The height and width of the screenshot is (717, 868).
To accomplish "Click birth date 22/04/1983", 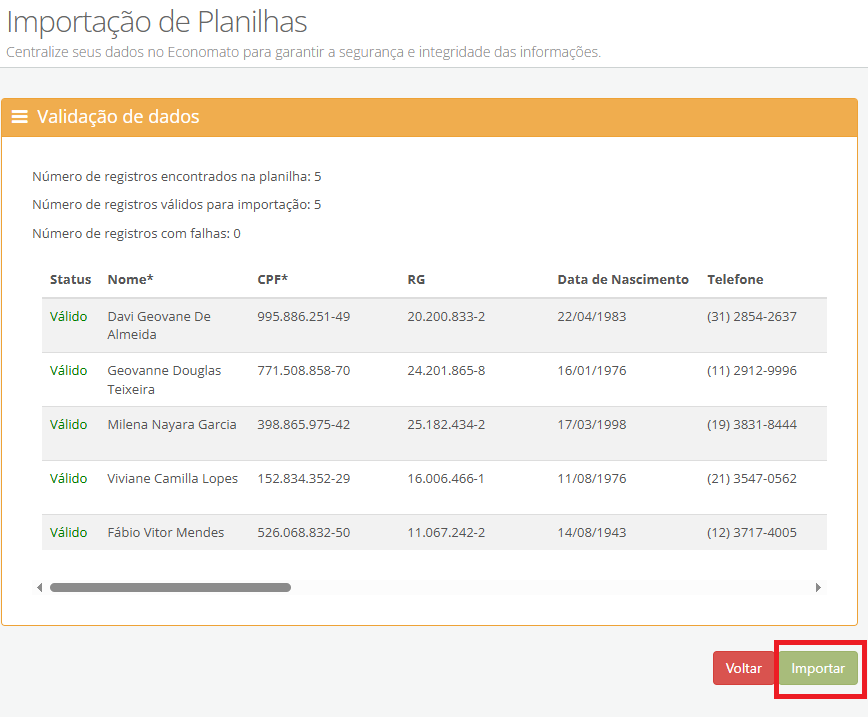I will (592, 317).
